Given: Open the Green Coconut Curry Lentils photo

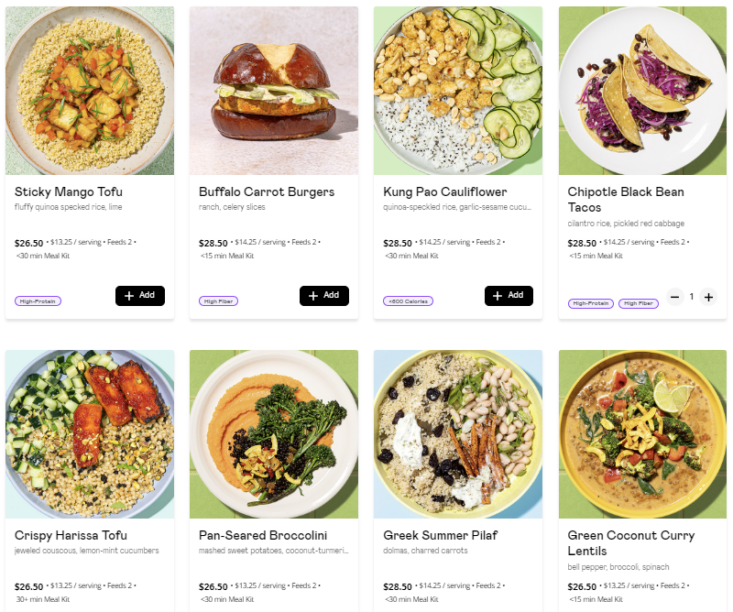Looking at the screenshot, I should click(643, 434).
